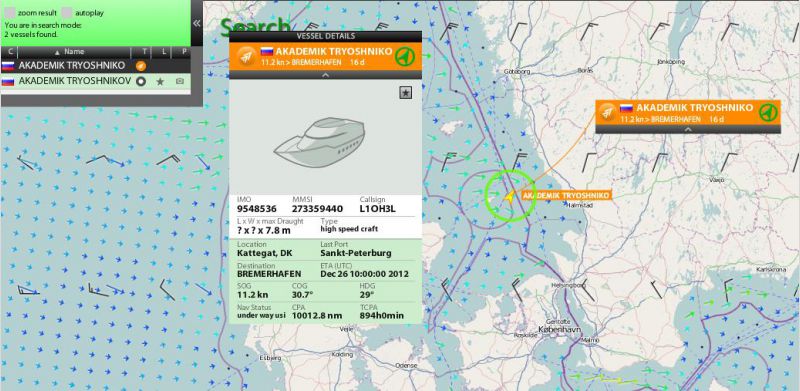Click the ring type icon in second row
Screen dimensions: 800x391
(141, 81)
